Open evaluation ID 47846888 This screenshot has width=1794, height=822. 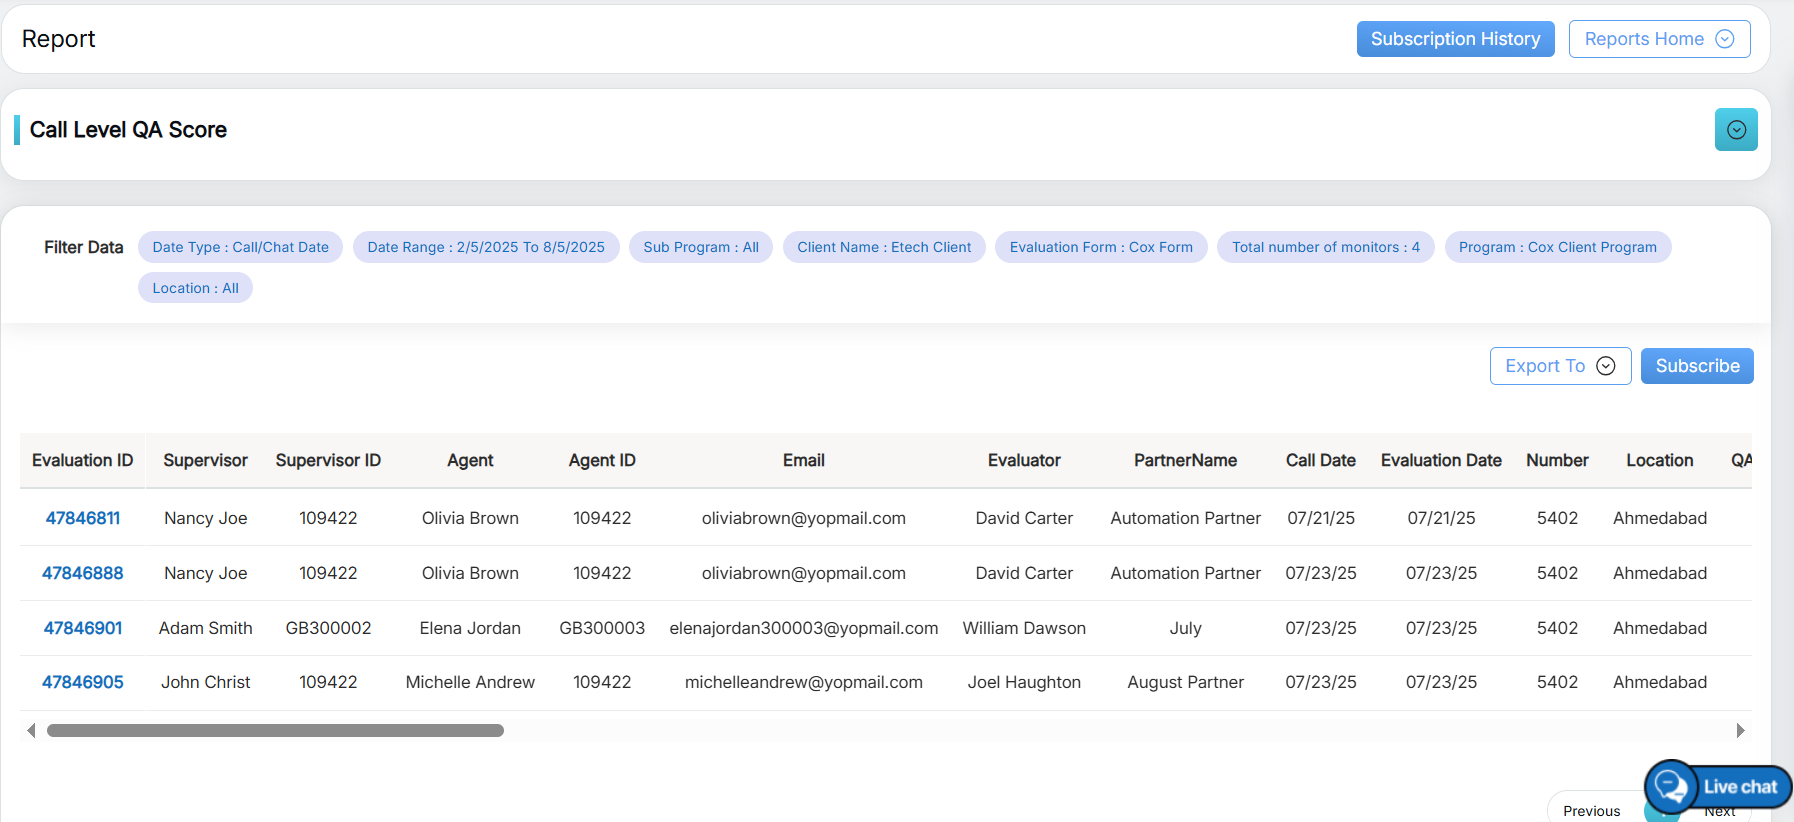click(x=83, y=573)
